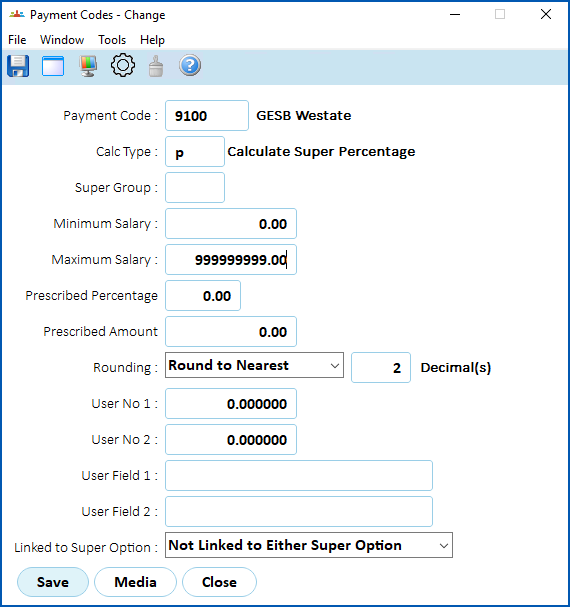Viewport: 570px width, 607px height.
Task: Click the User Field 2 text box
Action: pyautogui.click(x=299, y=511)
